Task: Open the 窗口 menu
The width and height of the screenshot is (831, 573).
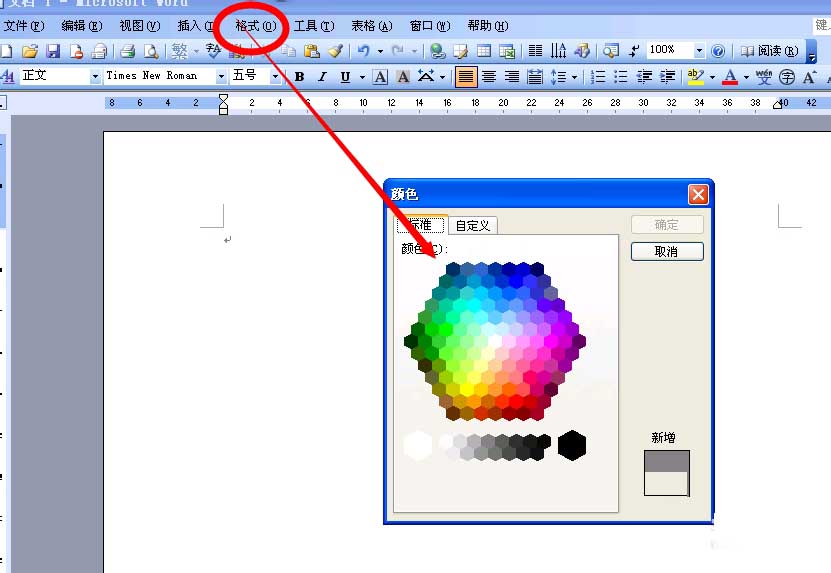Action: [430, 26]
